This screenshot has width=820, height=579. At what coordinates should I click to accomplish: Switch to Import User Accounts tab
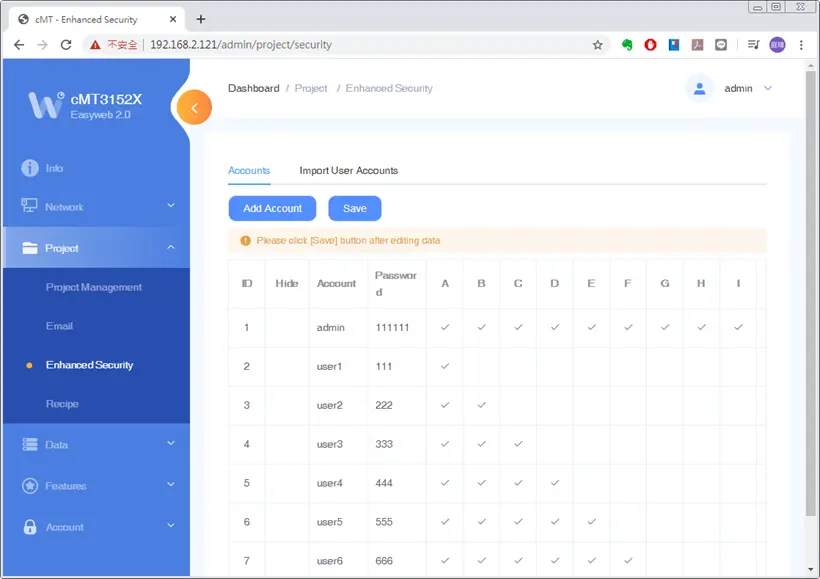tap(348, 171)
